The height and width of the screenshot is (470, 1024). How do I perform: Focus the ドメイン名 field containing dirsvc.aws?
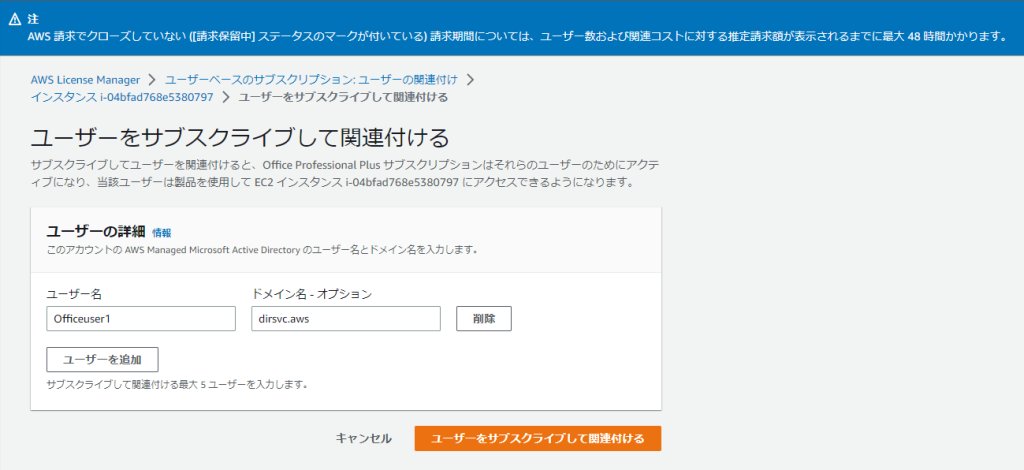click(345, 319)
